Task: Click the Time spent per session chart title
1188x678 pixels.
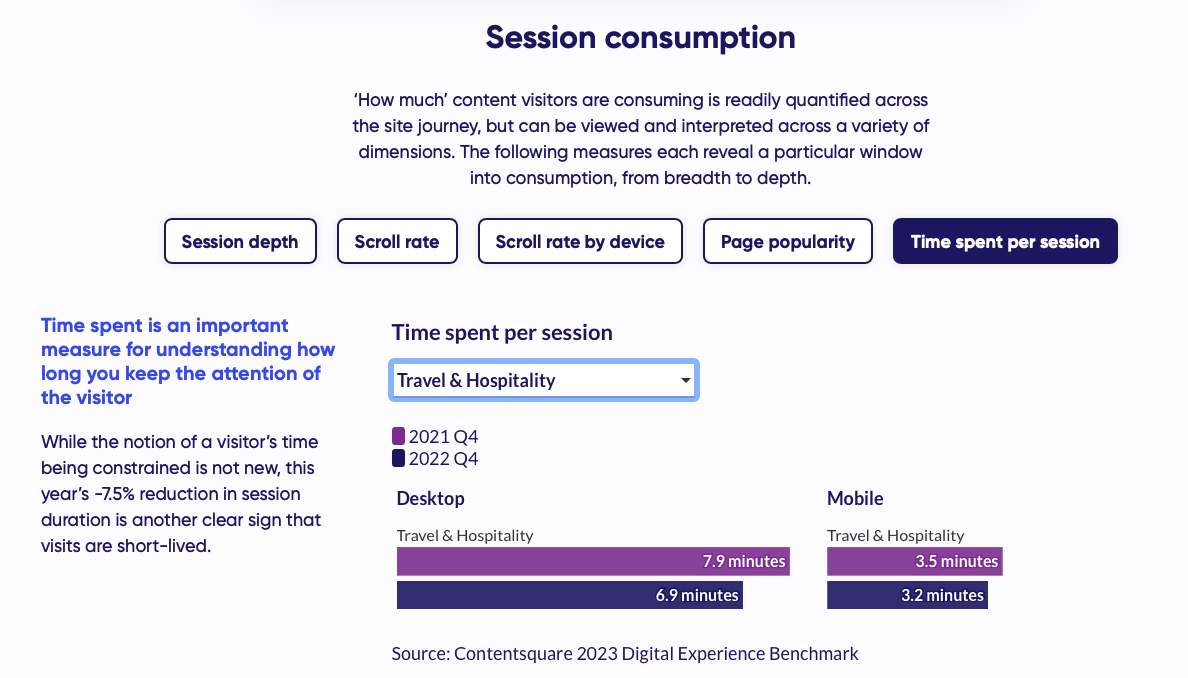Action: pos(502,332)
